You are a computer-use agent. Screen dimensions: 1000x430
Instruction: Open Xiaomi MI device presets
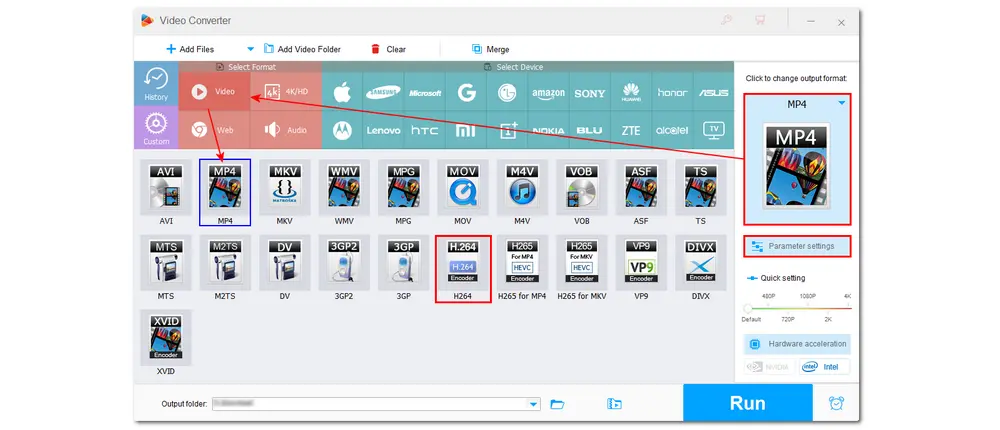pos(466,130)
